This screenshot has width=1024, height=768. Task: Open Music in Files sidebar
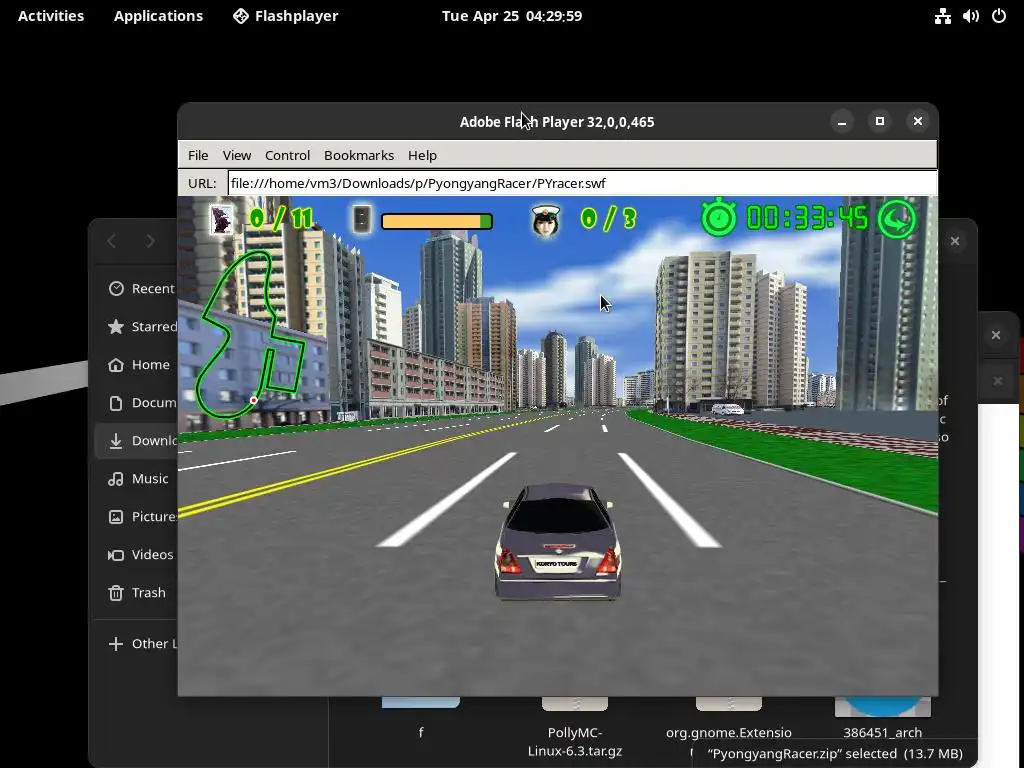click(x=136, y=479)
